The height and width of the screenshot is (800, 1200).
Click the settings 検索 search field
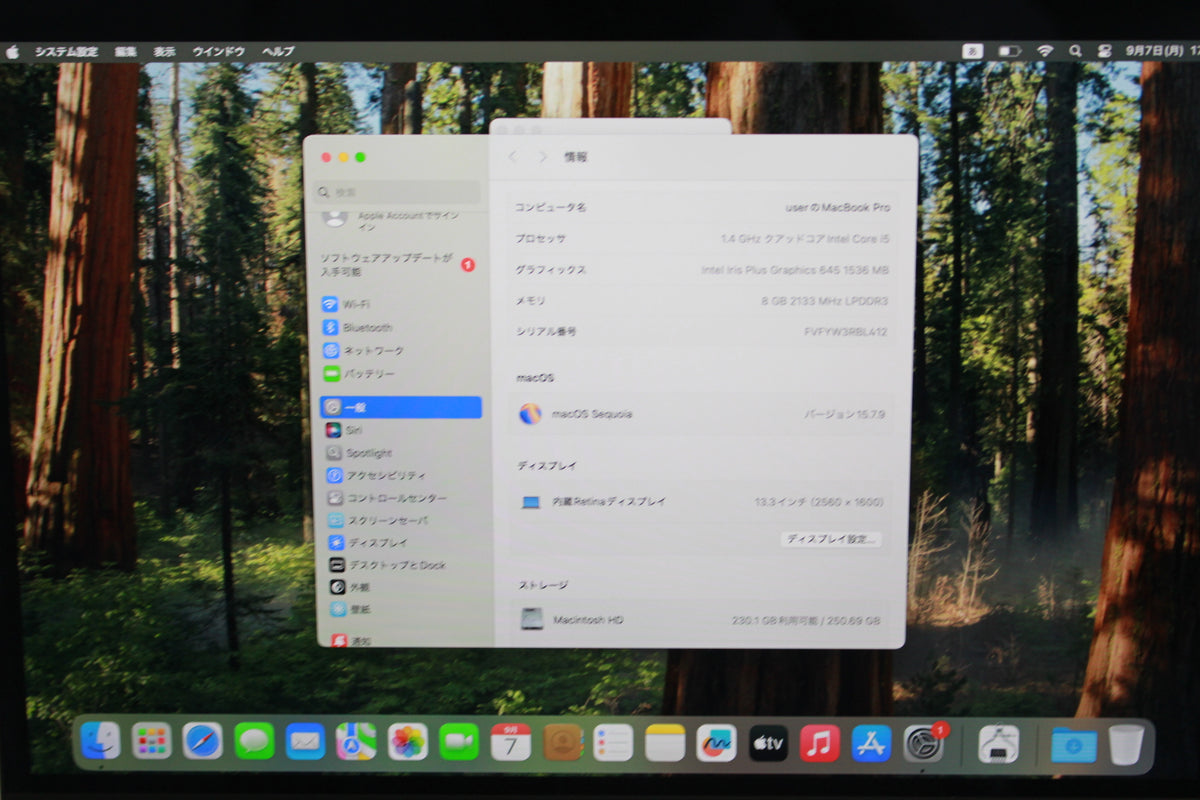point(398,192)
